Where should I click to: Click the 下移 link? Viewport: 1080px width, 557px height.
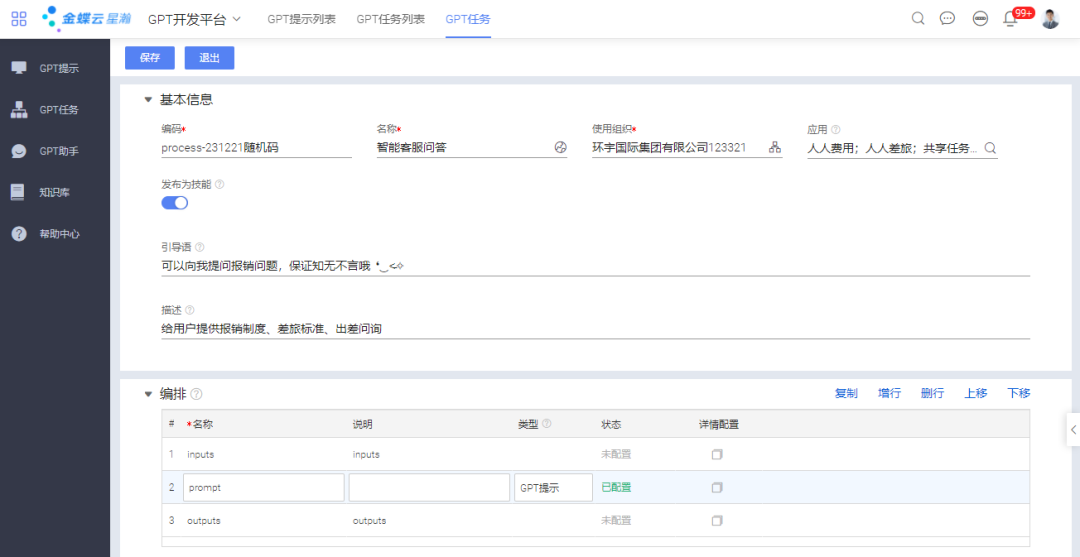pos(1019,393)
